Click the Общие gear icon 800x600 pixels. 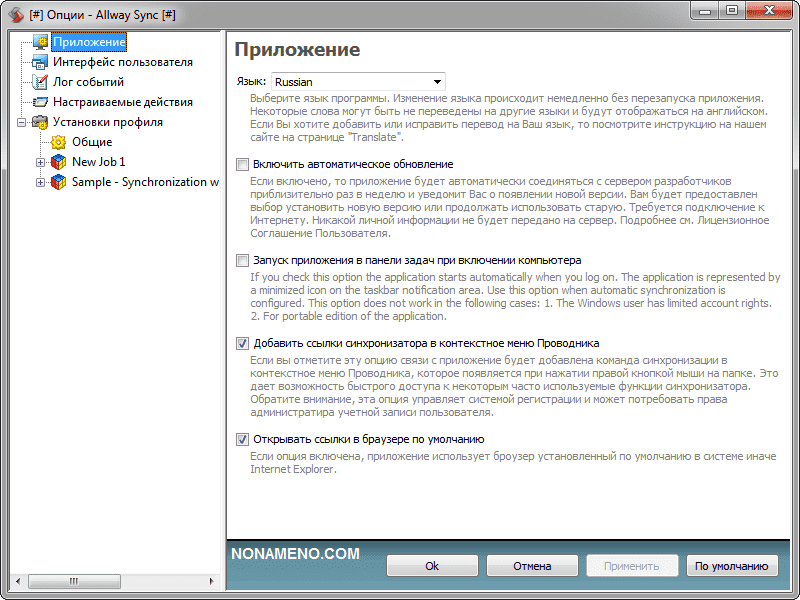[59, 142]
